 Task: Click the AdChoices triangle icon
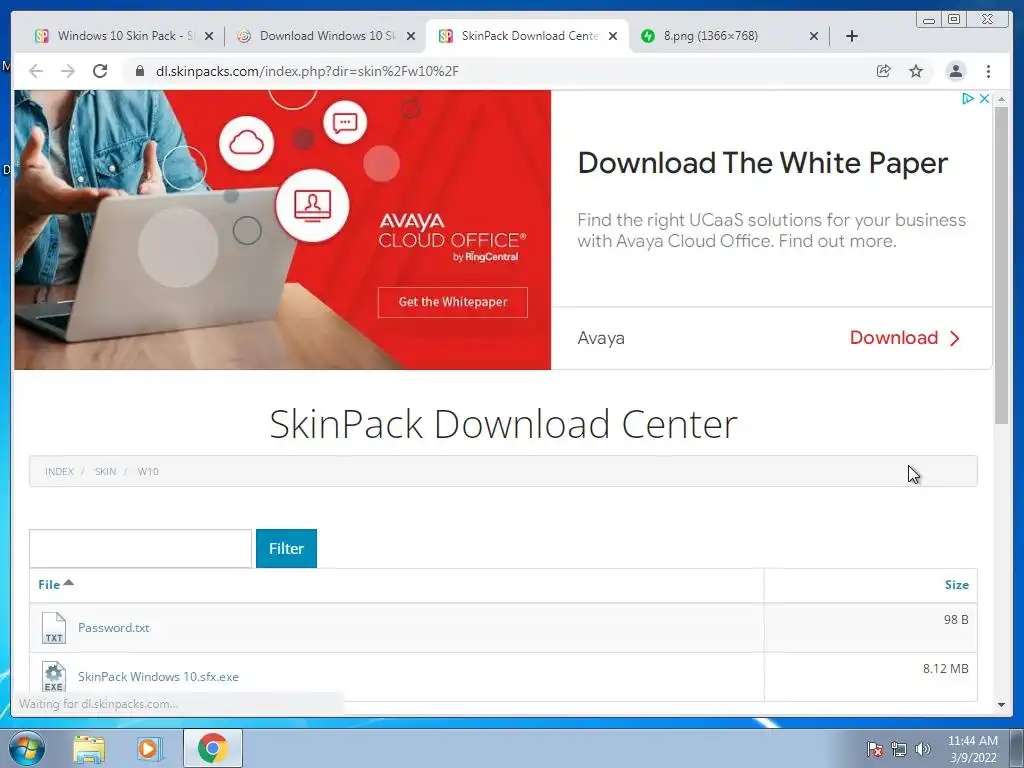[x=968, y=99]
